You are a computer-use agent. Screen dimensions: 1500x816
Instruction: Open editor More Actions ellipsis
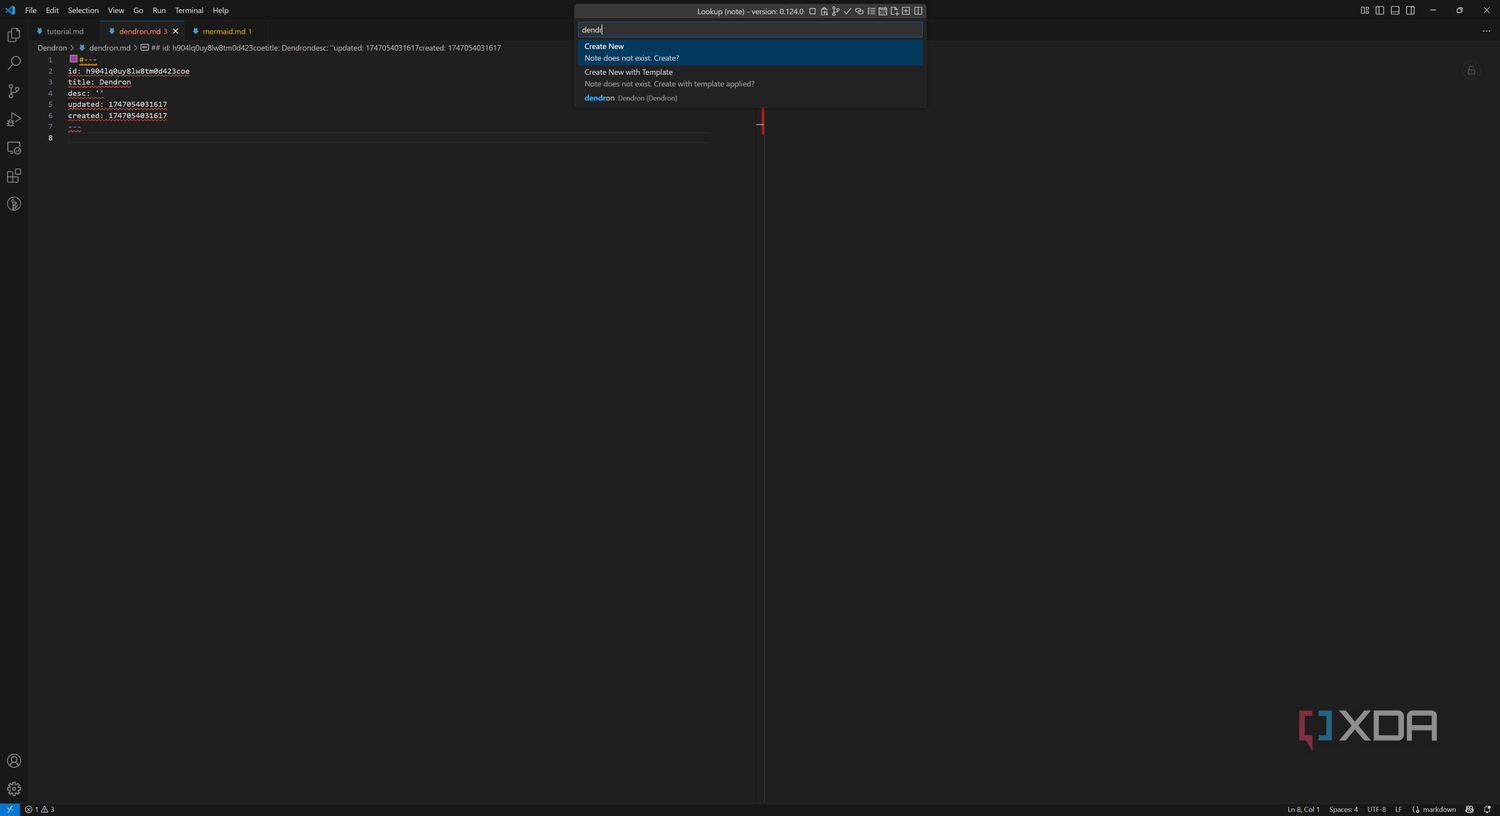coord(1486,31)
